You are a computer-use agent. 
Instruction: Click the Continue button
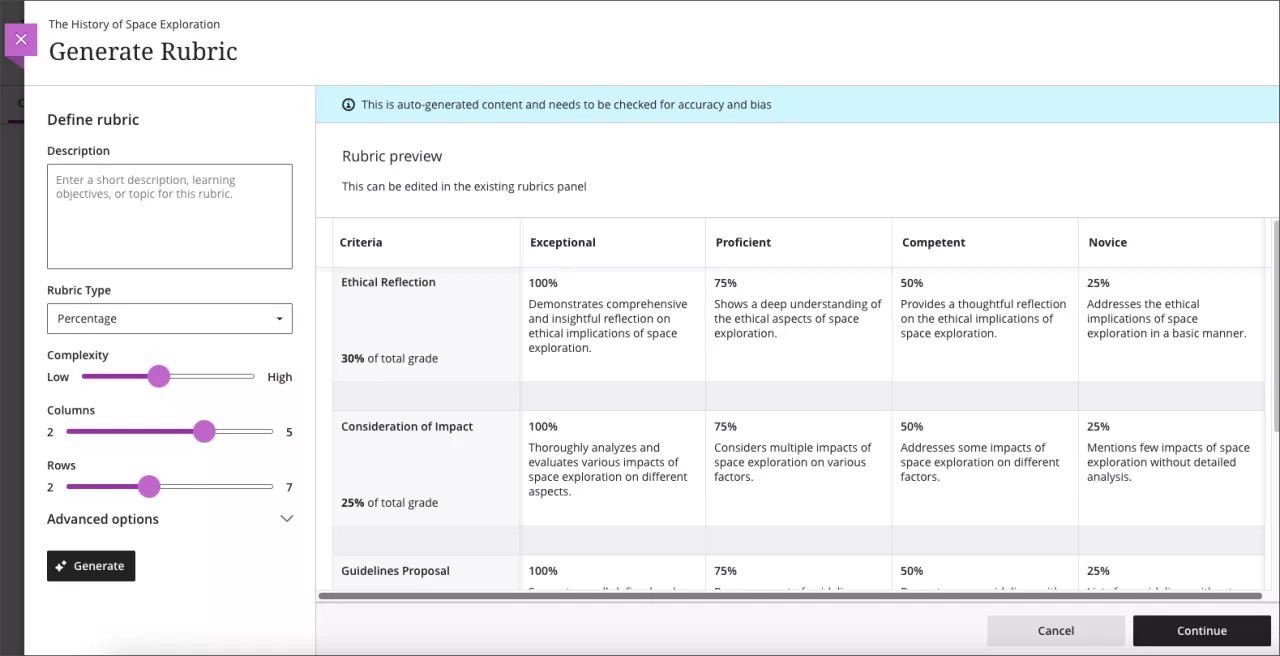click(1201, 630)
